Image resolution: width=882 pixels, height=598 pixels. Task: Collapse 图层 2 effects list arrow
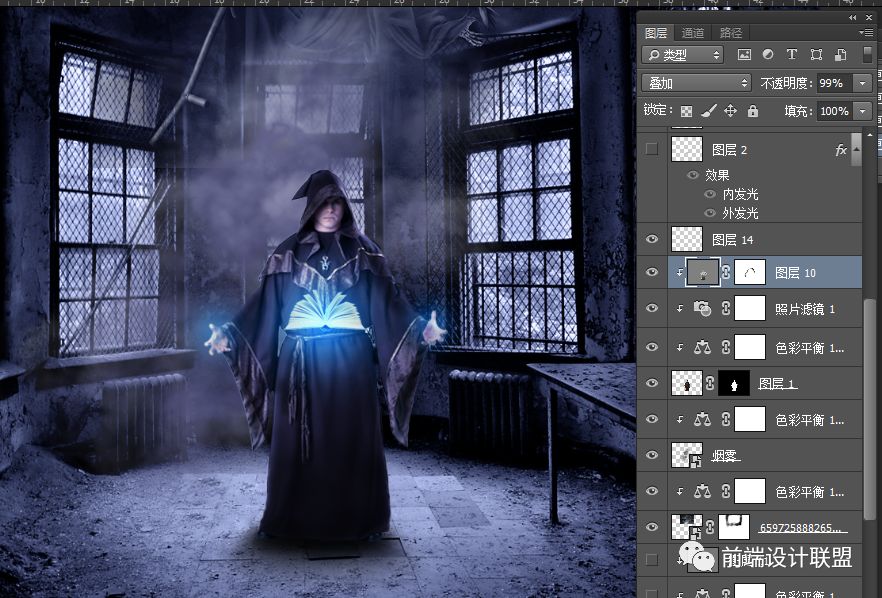856,149
